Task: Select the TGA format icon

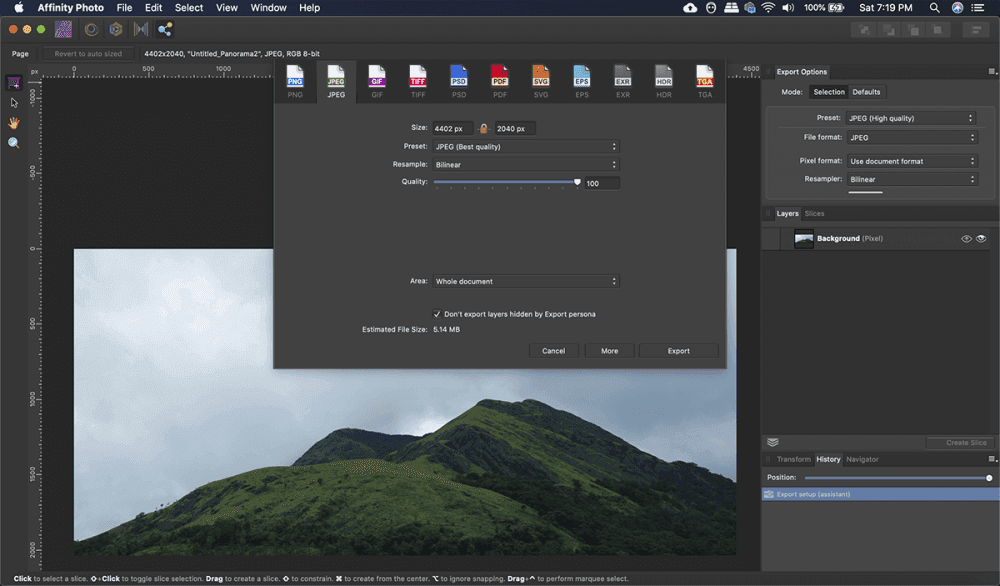Action: coord(705,81)
